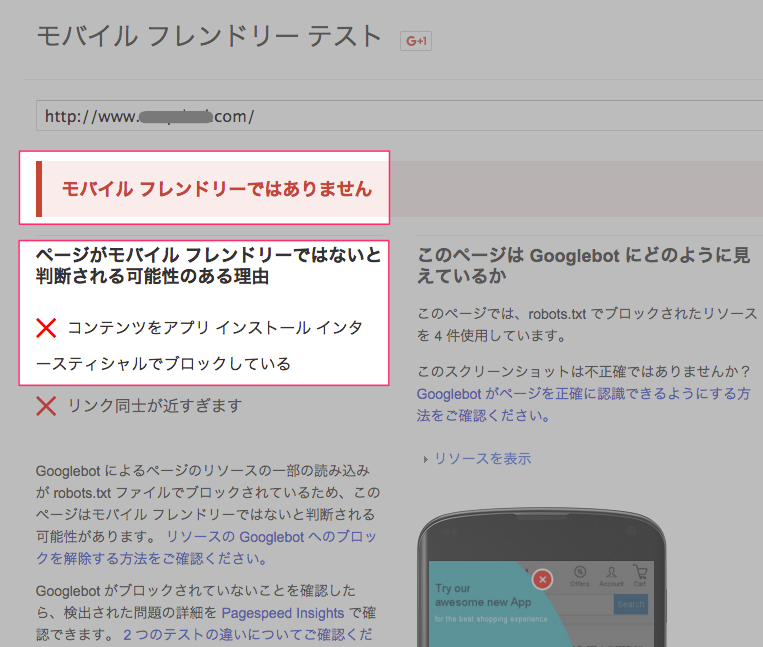Click the モバイル フレンドリー テスト page title
Viewport: 763px width, 647px height.
tap(209, 36)
